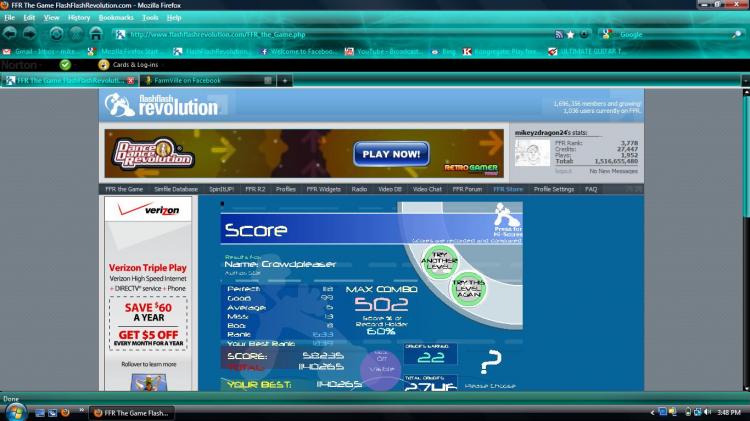750x421 pixels.
Task: Open a new tab with the plus button
Action: pos(285,80)
